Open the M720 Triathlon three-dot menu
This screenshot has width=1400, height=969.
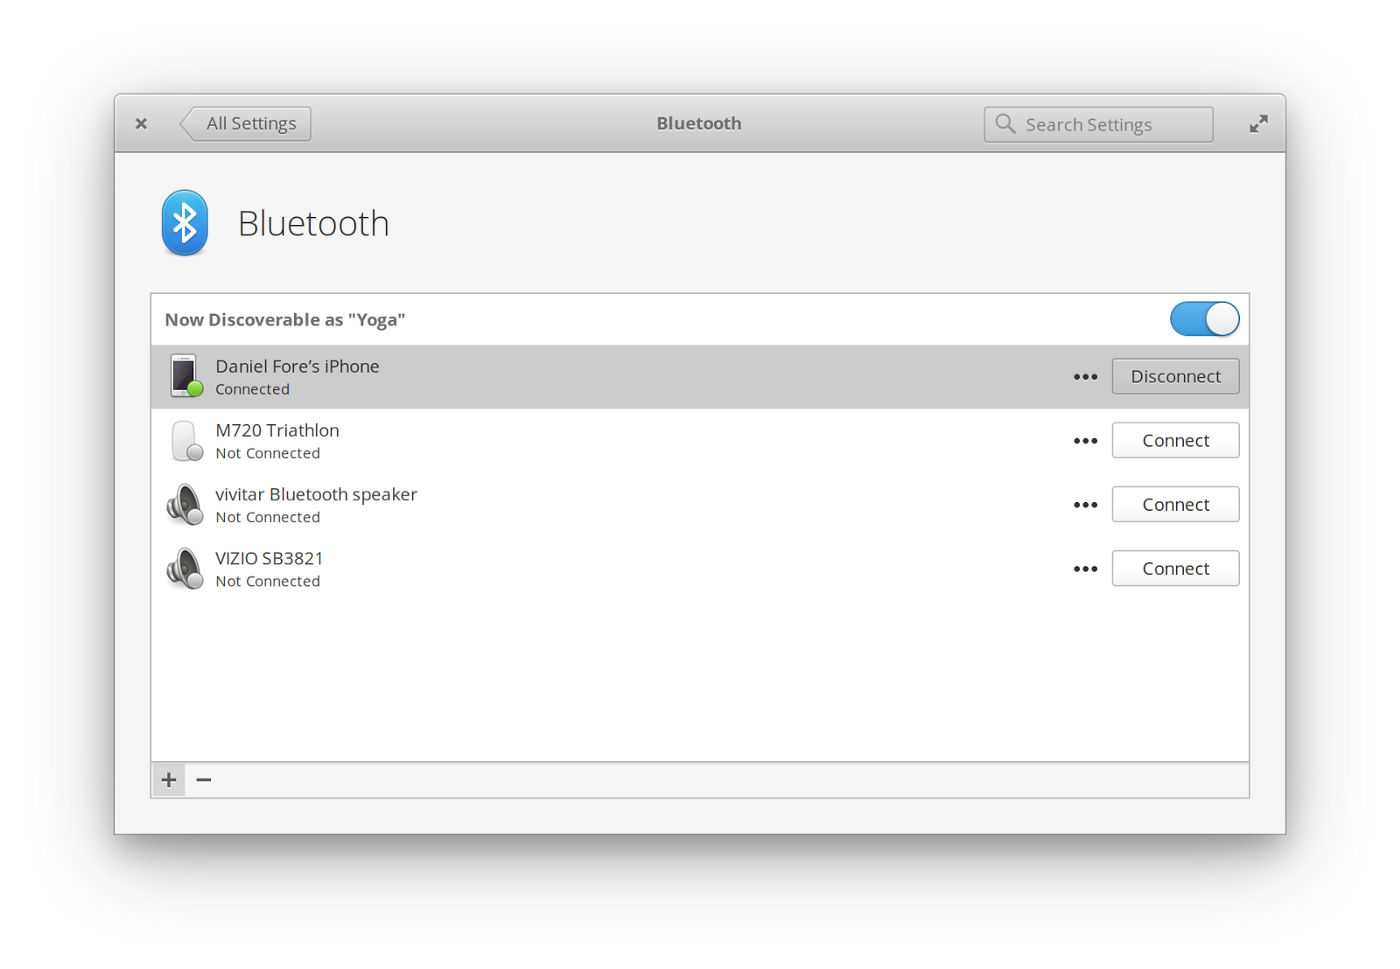(1085, 441)
